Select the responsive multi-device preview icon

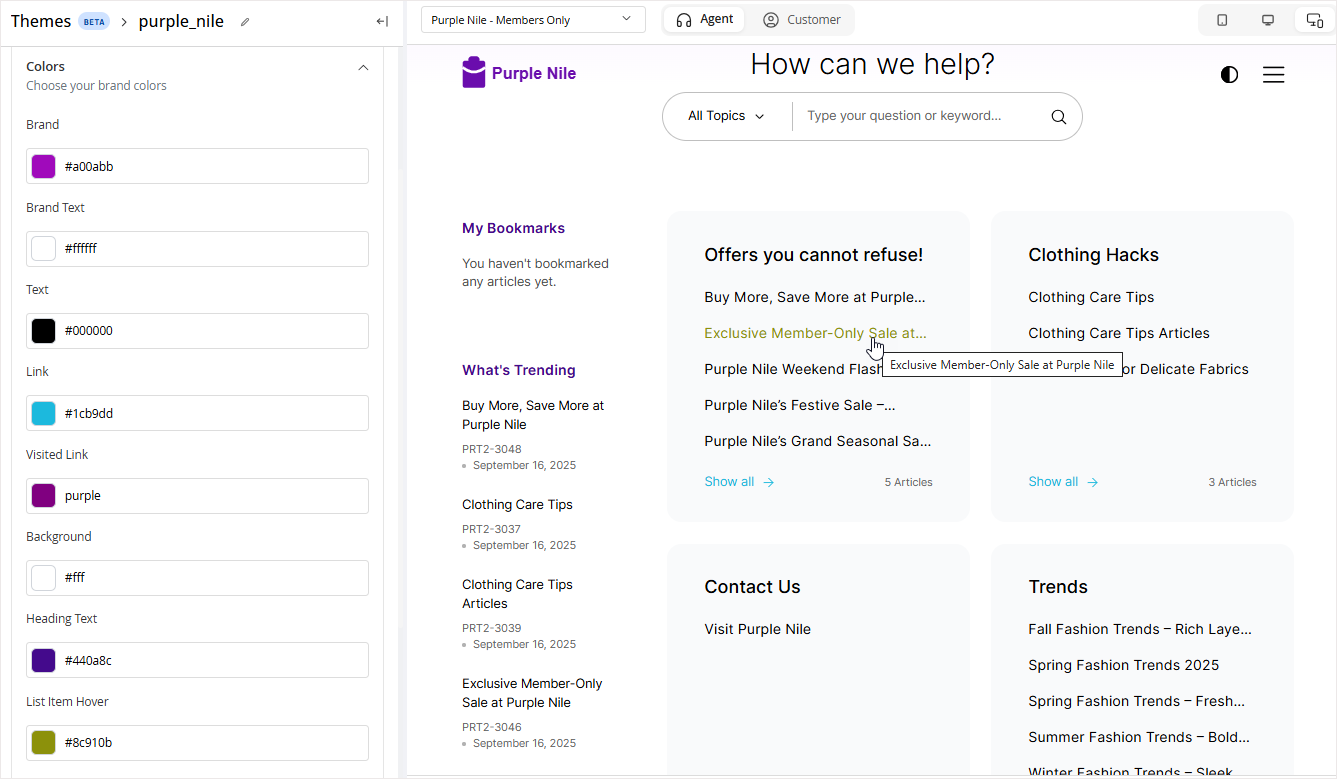click(x=1314, y=20)
